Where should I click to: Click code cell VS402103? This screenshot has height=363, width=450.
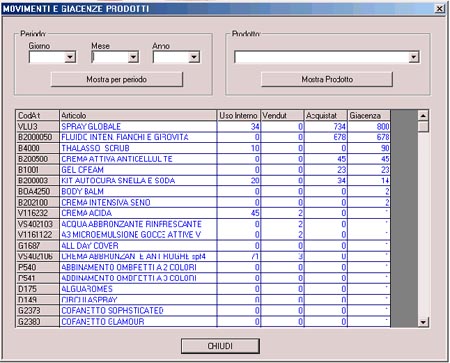point(38,224)
